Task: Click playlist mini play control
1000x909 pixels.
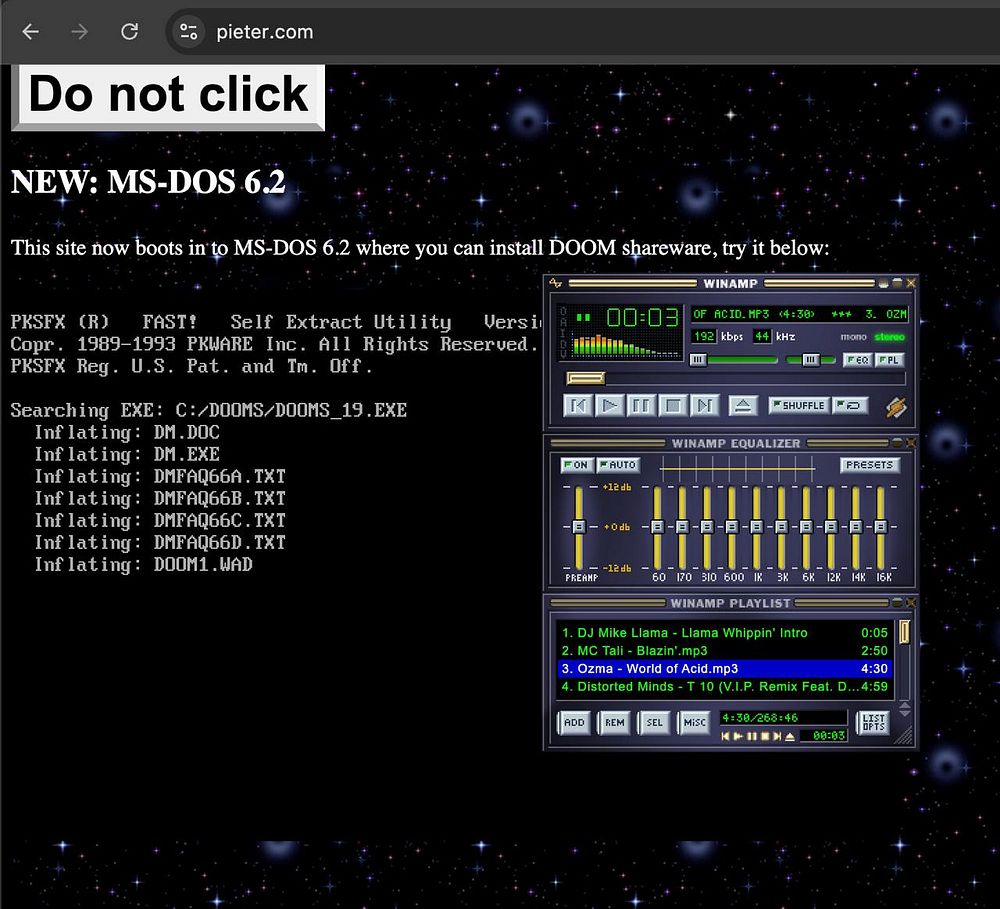Action: pos(738,736)
